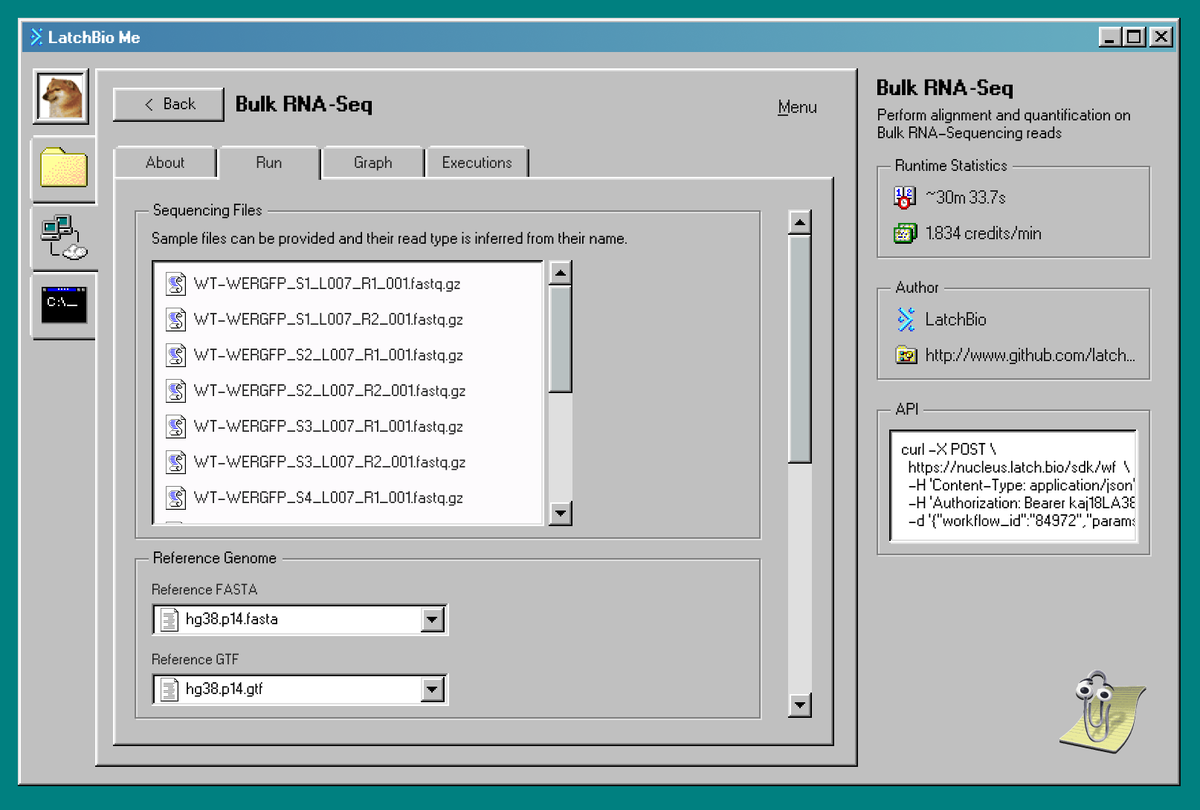Viewport: 1200px width, 810px height.
Task: Click the main panel scrollbar thumb
Action: coord(799,349)
